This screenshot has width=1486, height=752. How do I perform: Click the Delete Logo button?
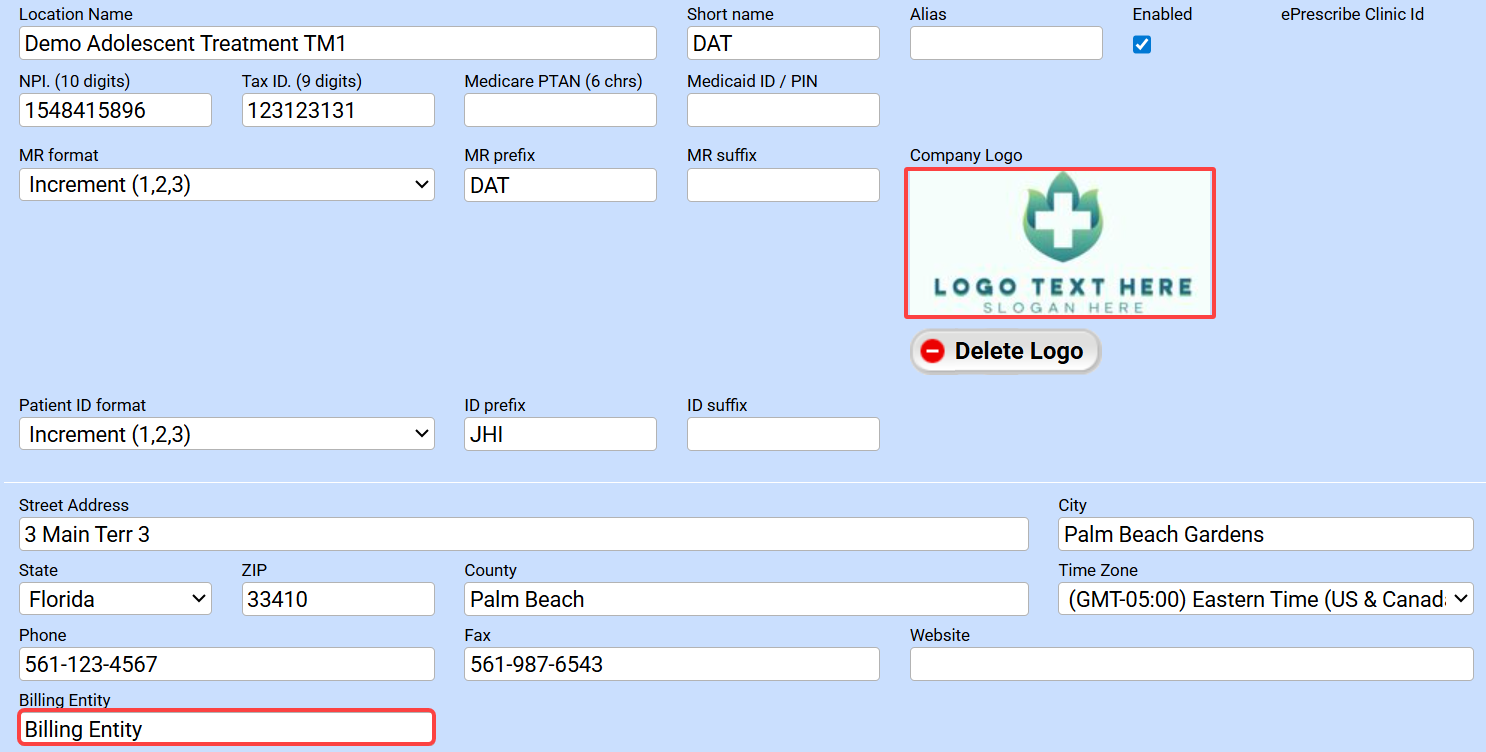tap(1004, 352)
